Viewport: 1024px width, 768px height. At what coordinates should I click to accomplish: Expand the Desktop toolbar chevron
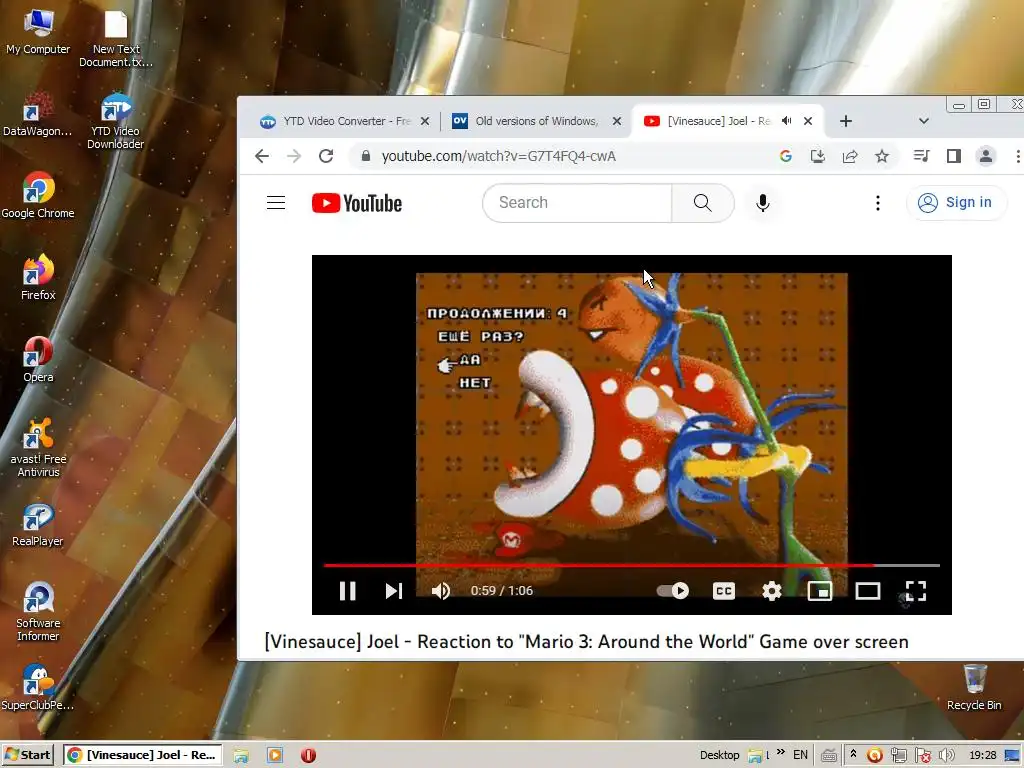[x=780, y=754]
